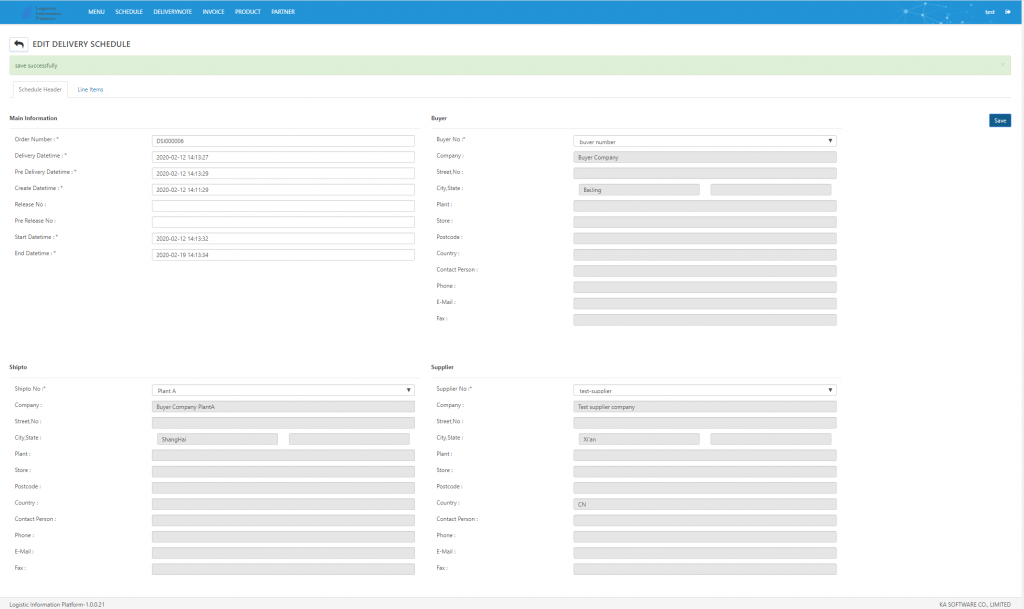Open the INVOICE menu item
The width and height of the screenshot is (1024, 609).
click(213, 12)
